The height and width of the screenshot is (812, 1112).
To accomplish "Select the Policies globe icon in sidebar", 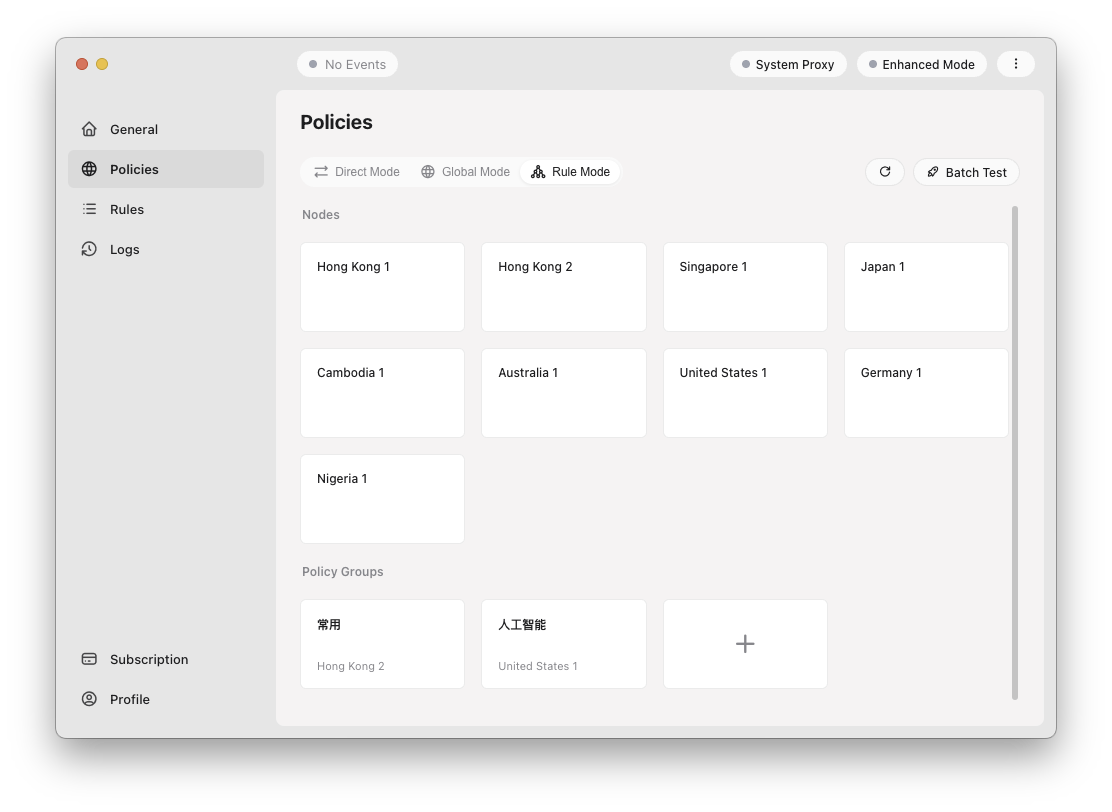I will click(89, 169).
